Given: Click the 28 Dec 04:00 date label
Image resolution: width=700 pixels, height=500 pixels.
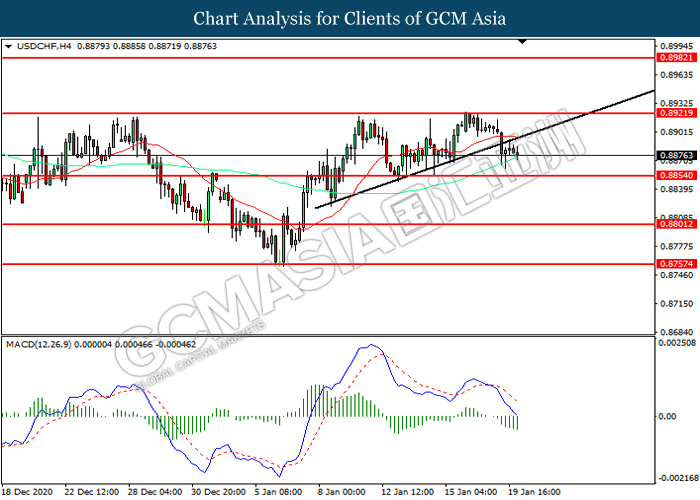Looking at the screenshot, I should click(x=155, y=492).
